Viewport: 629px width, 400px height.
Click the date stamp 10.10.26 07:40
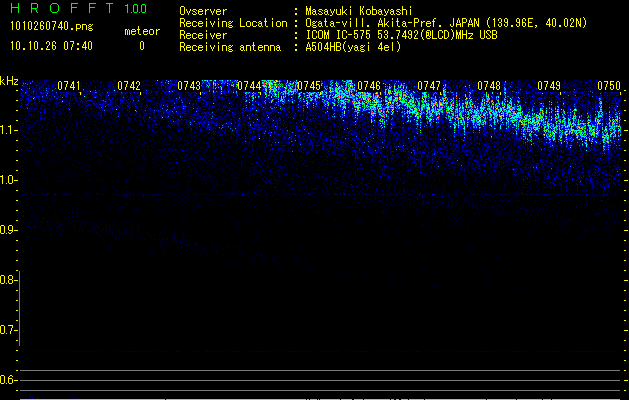[51, 46]
